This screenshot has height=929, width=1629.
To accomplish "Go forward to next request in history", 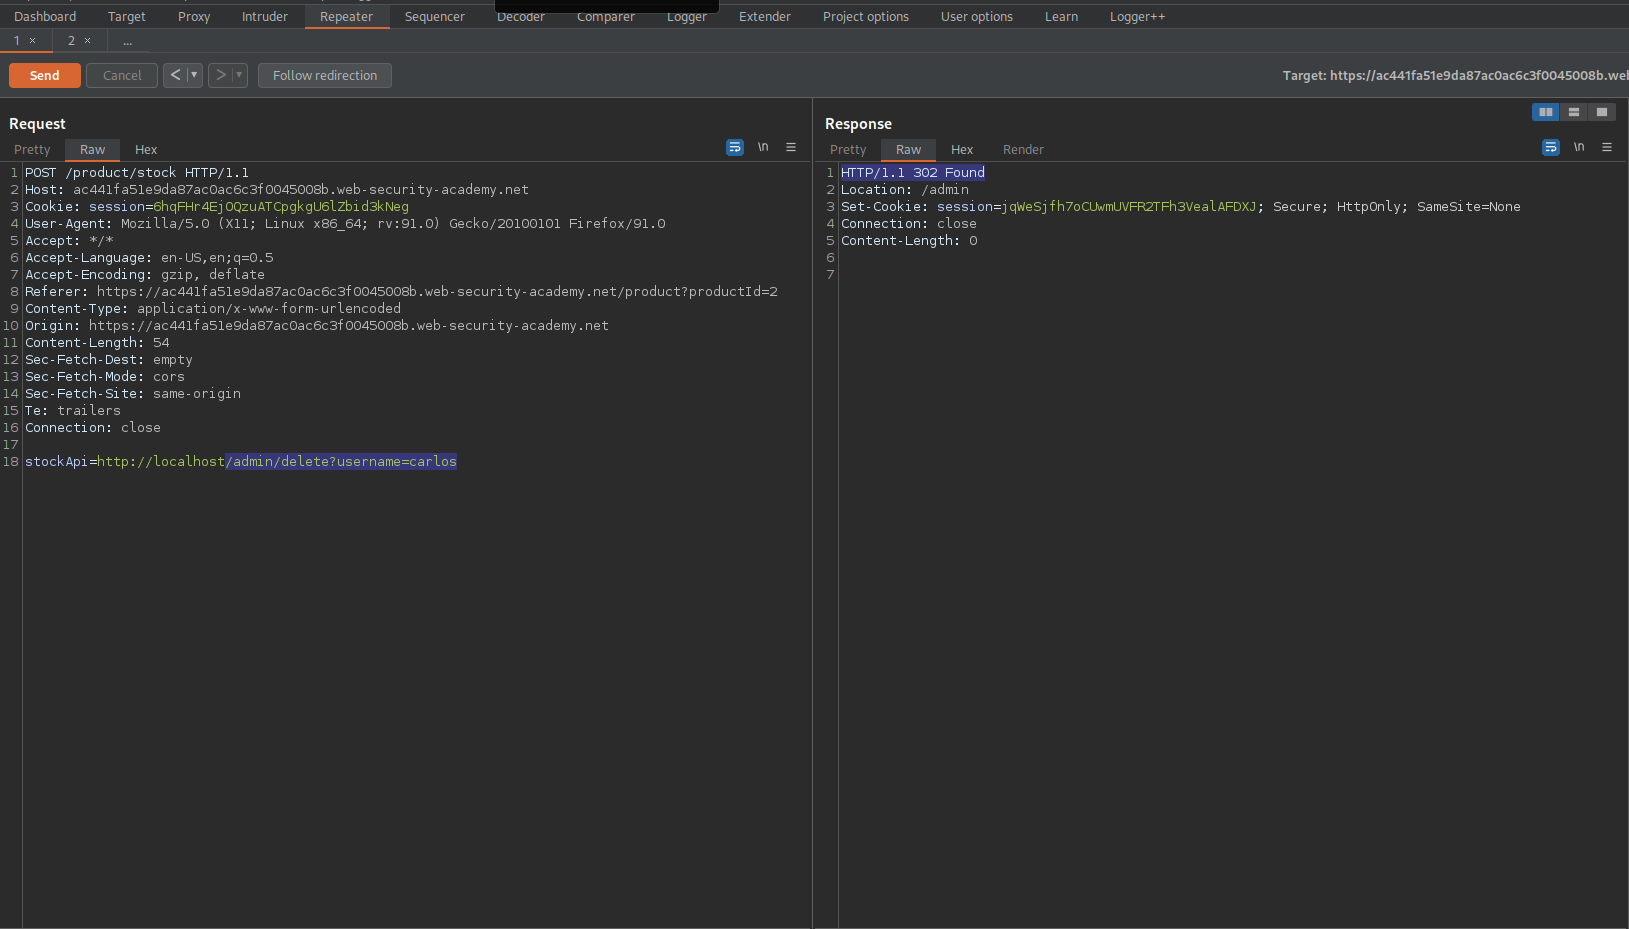I will [220, 75].
